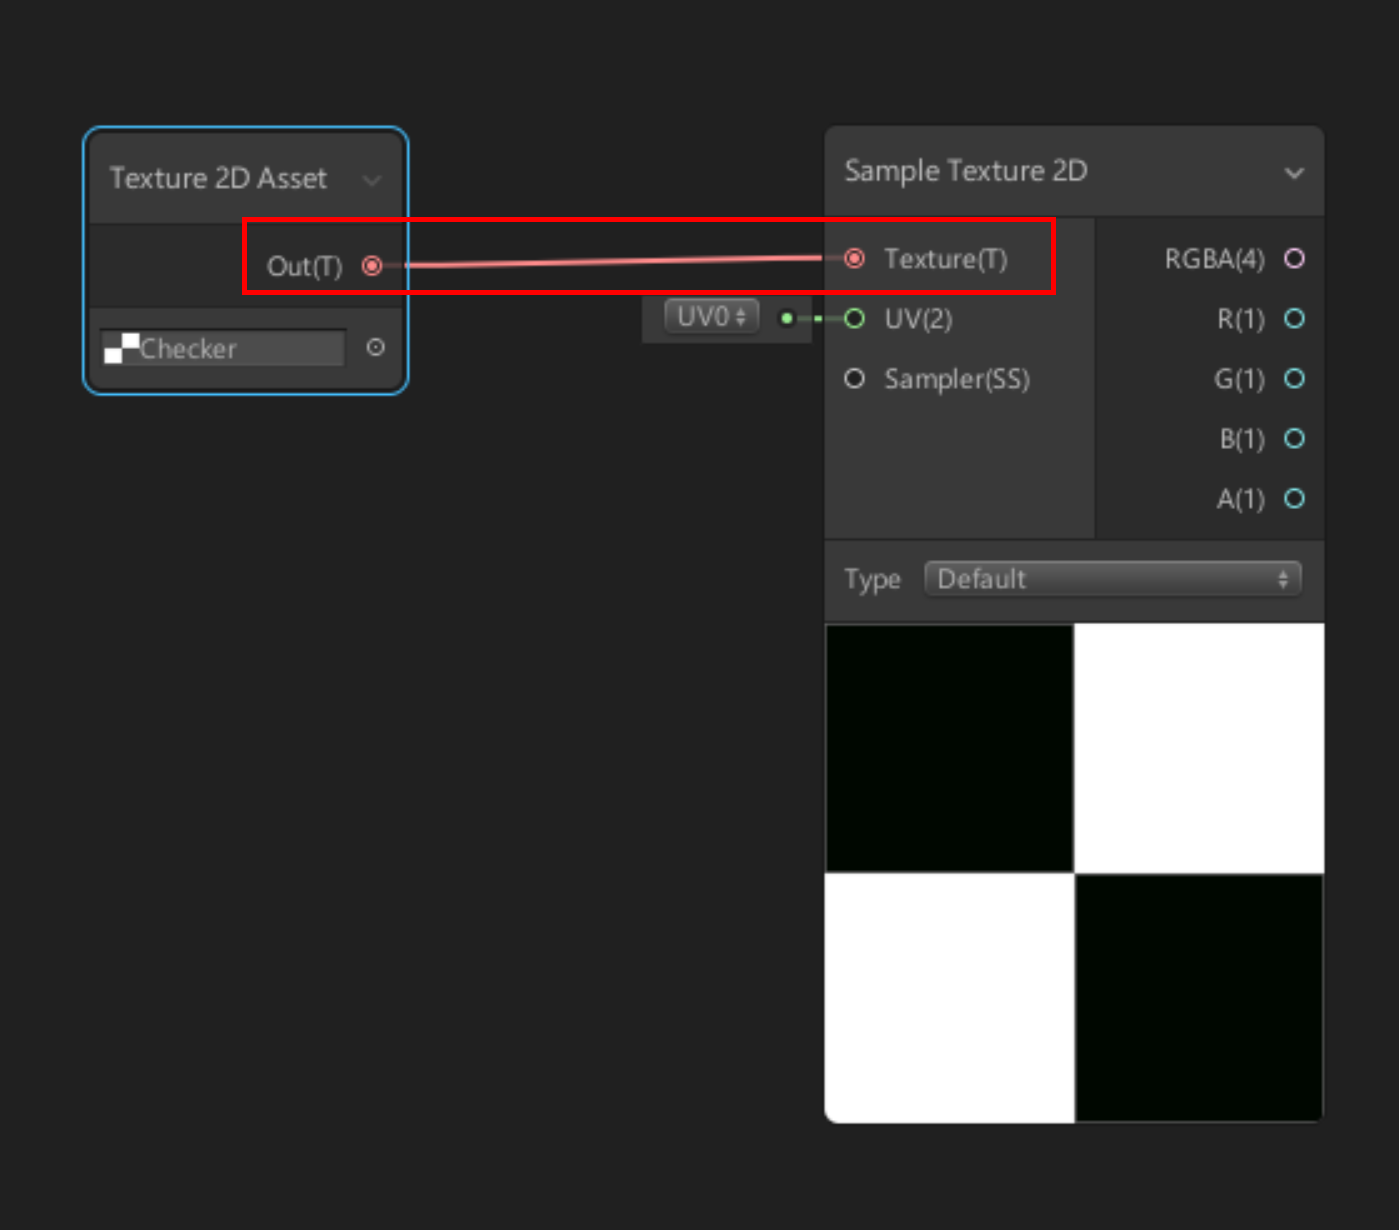
Task: Click the R(1) output port
Action: coord(1294,319)
